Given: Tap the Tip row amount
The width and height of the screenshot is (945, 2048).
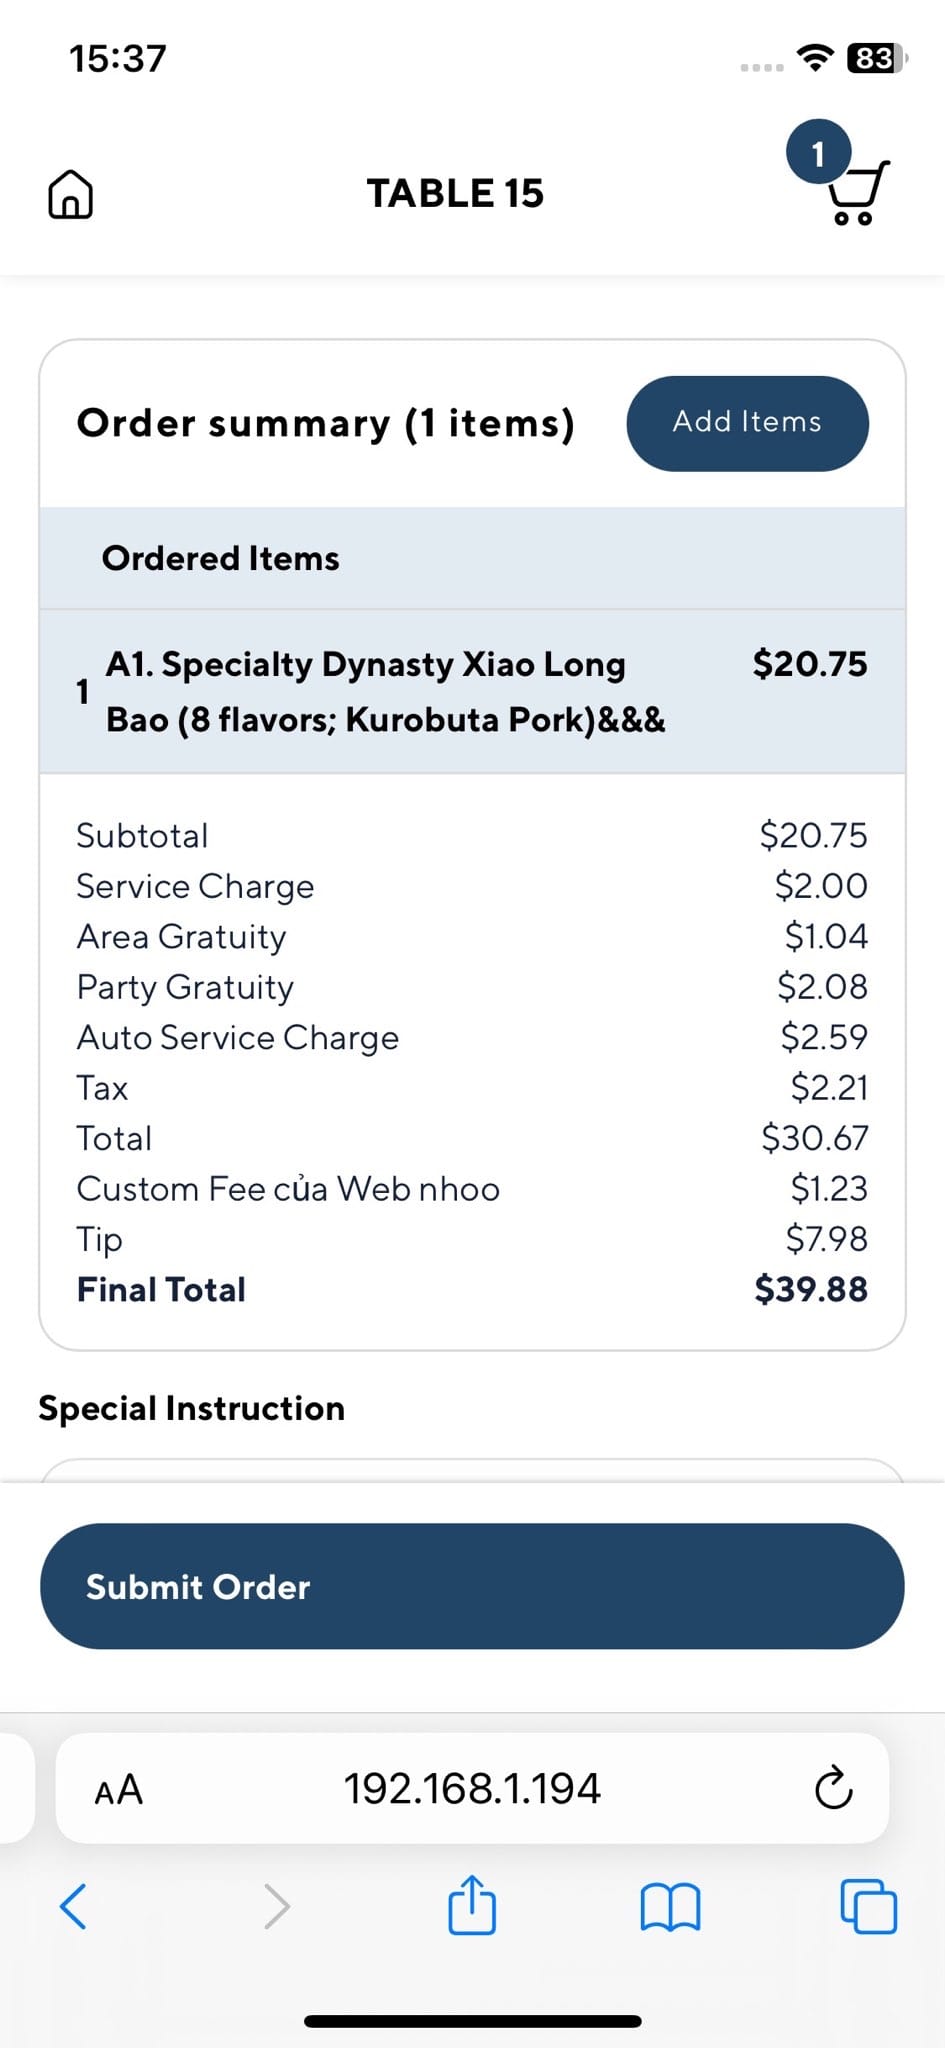Looking at the screenshot, I should point(826,1239).
